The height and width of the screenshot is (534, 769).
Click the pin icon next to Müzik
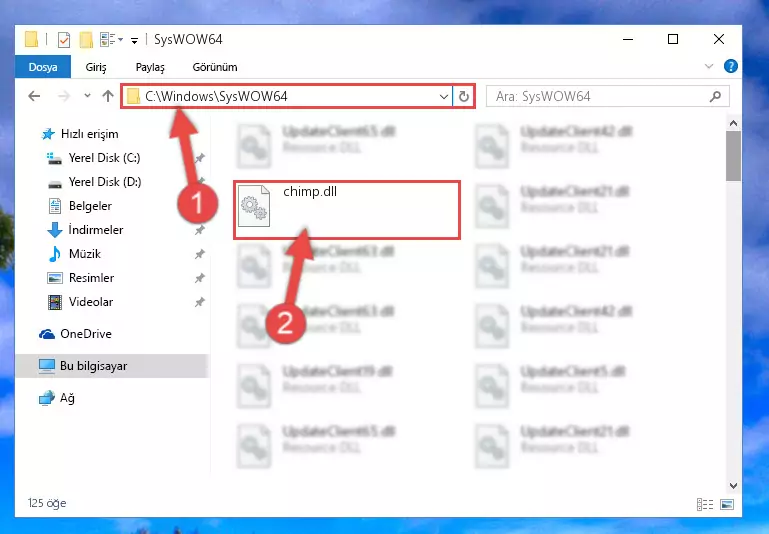[x=200, y=254]
